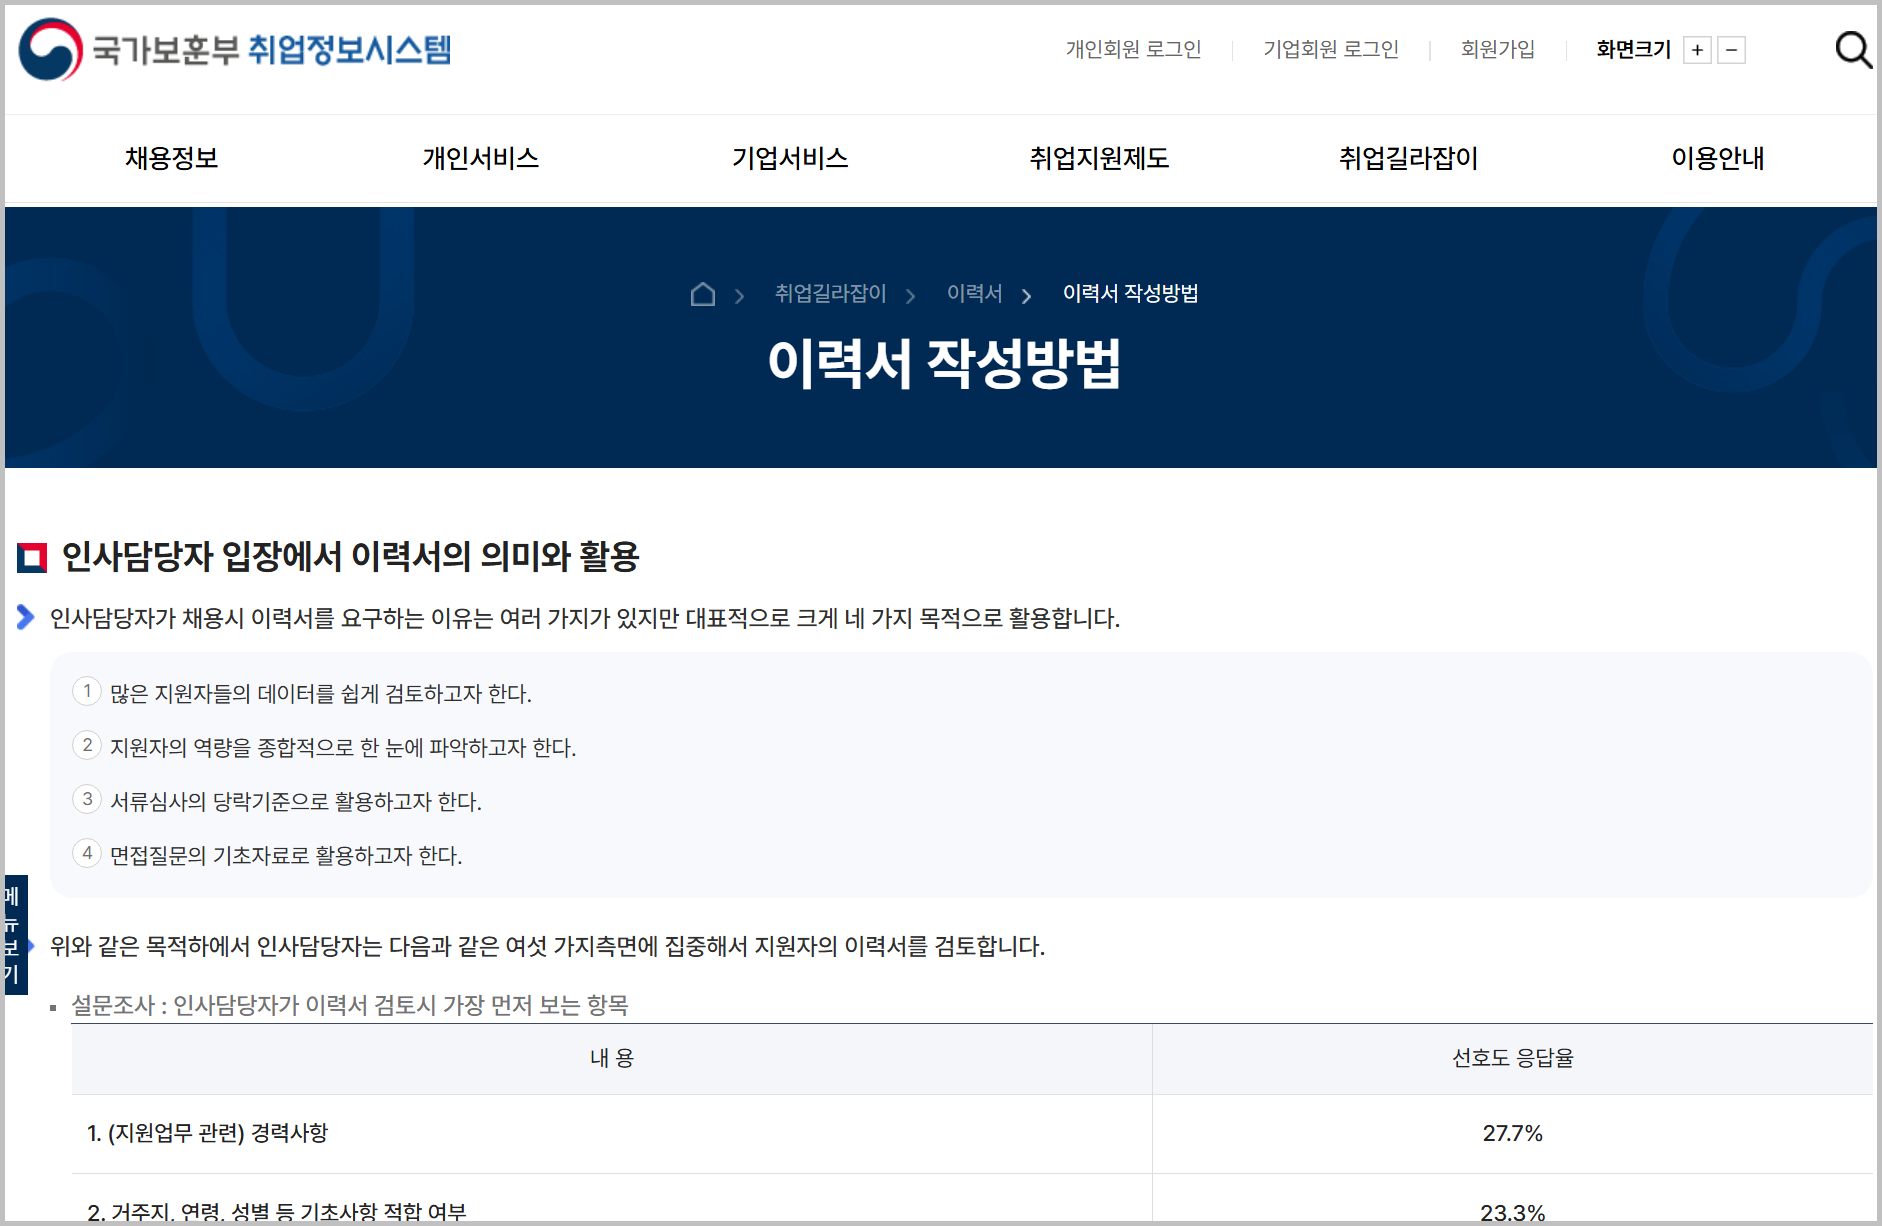The width and height of the screenshot is (1882, 1226).
Task: Expand the 메뉴보기 side tab
Action: point(14,935)
